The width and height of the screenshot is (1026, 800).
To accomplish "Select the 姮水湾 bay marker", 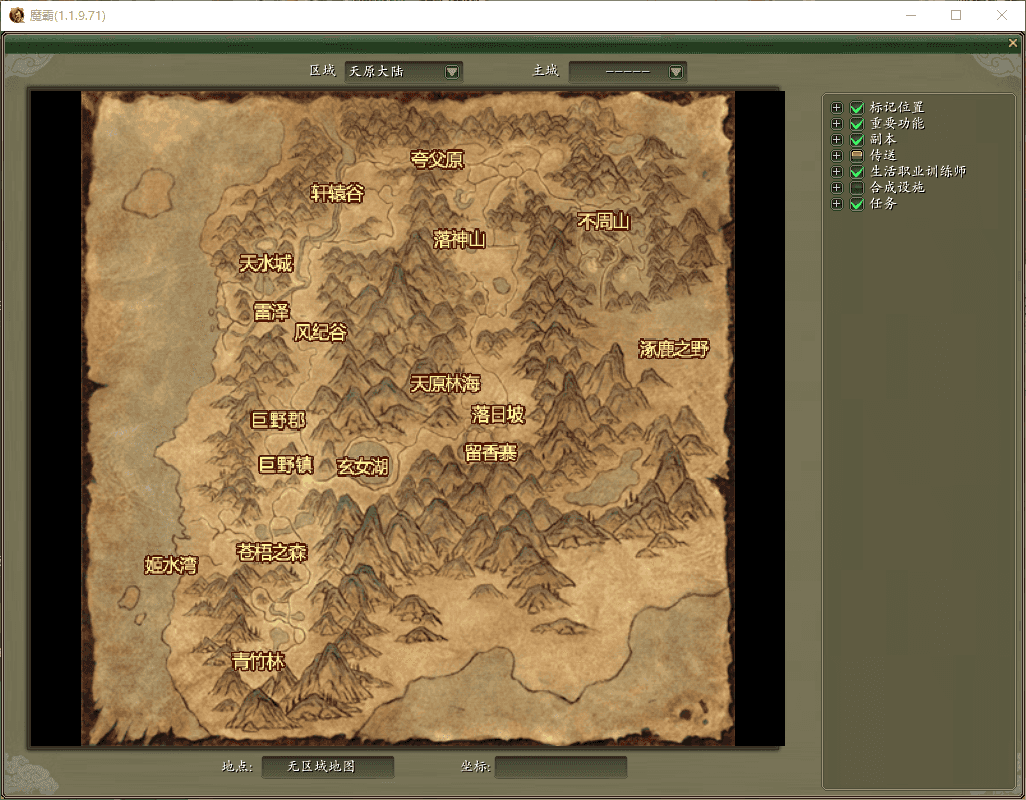I will pyautogui.click(x=171, y=565).
